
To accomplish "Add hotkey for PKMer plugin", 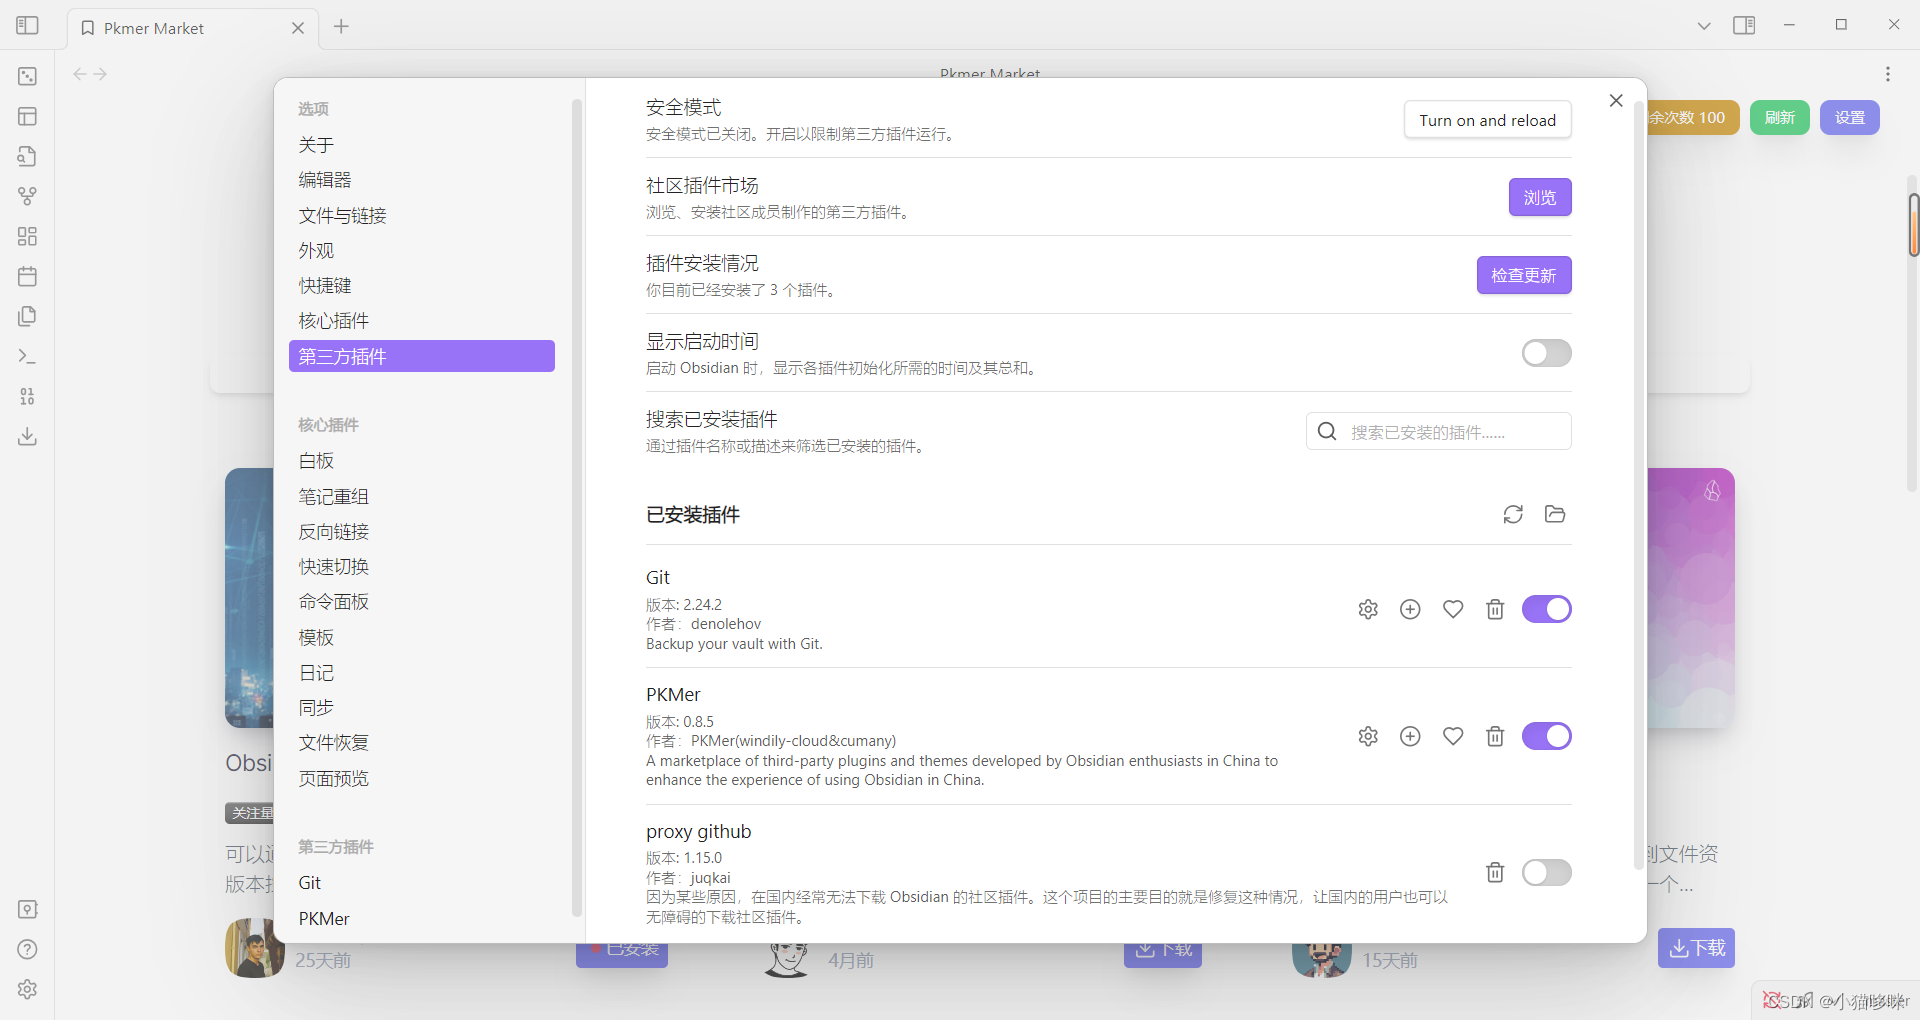I will (x=1410, y=736).
